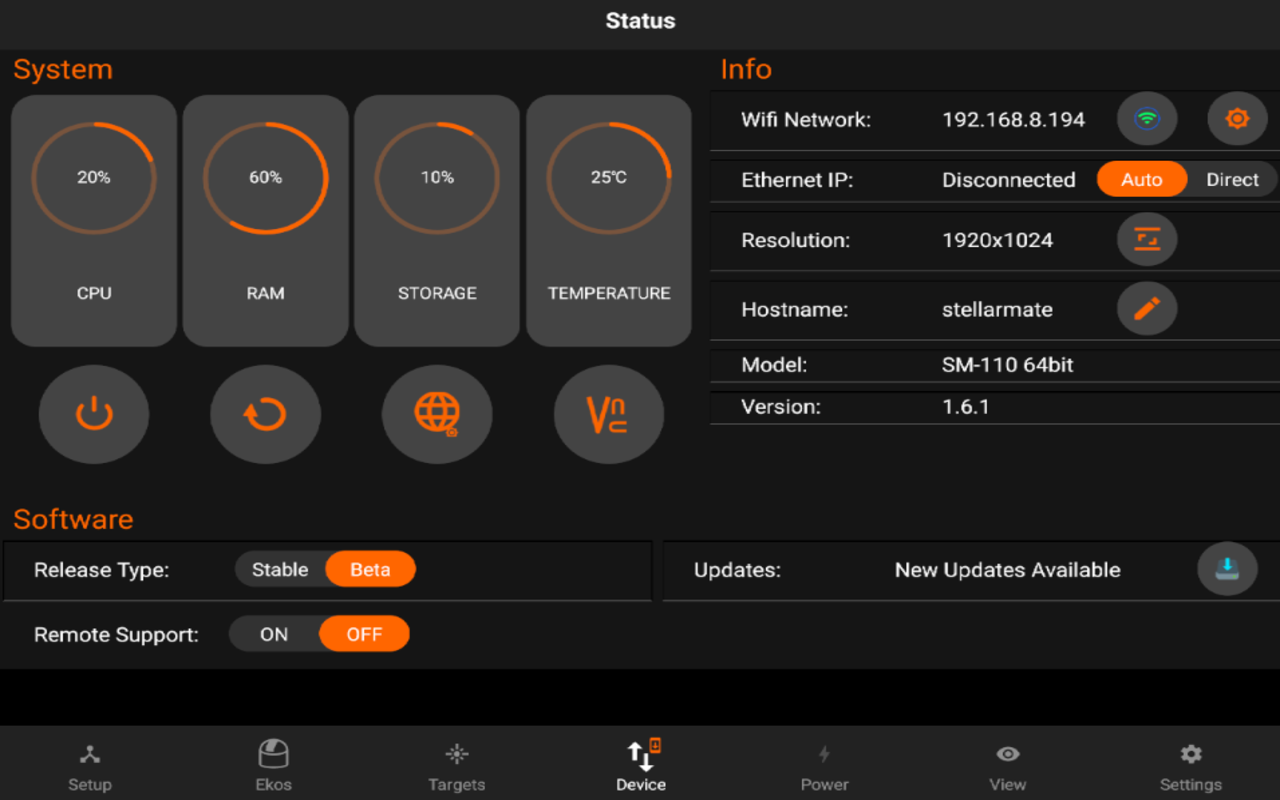
Task: Open the web globe icon button
Action: point(437,414)
